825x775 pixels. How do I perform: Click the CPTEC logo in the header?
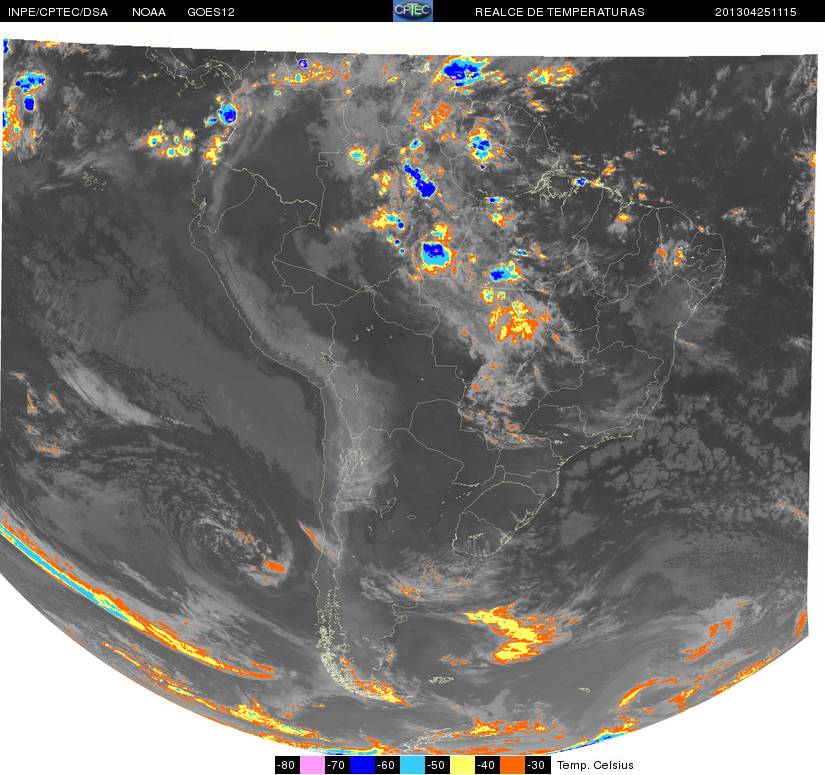click(413, 11)
